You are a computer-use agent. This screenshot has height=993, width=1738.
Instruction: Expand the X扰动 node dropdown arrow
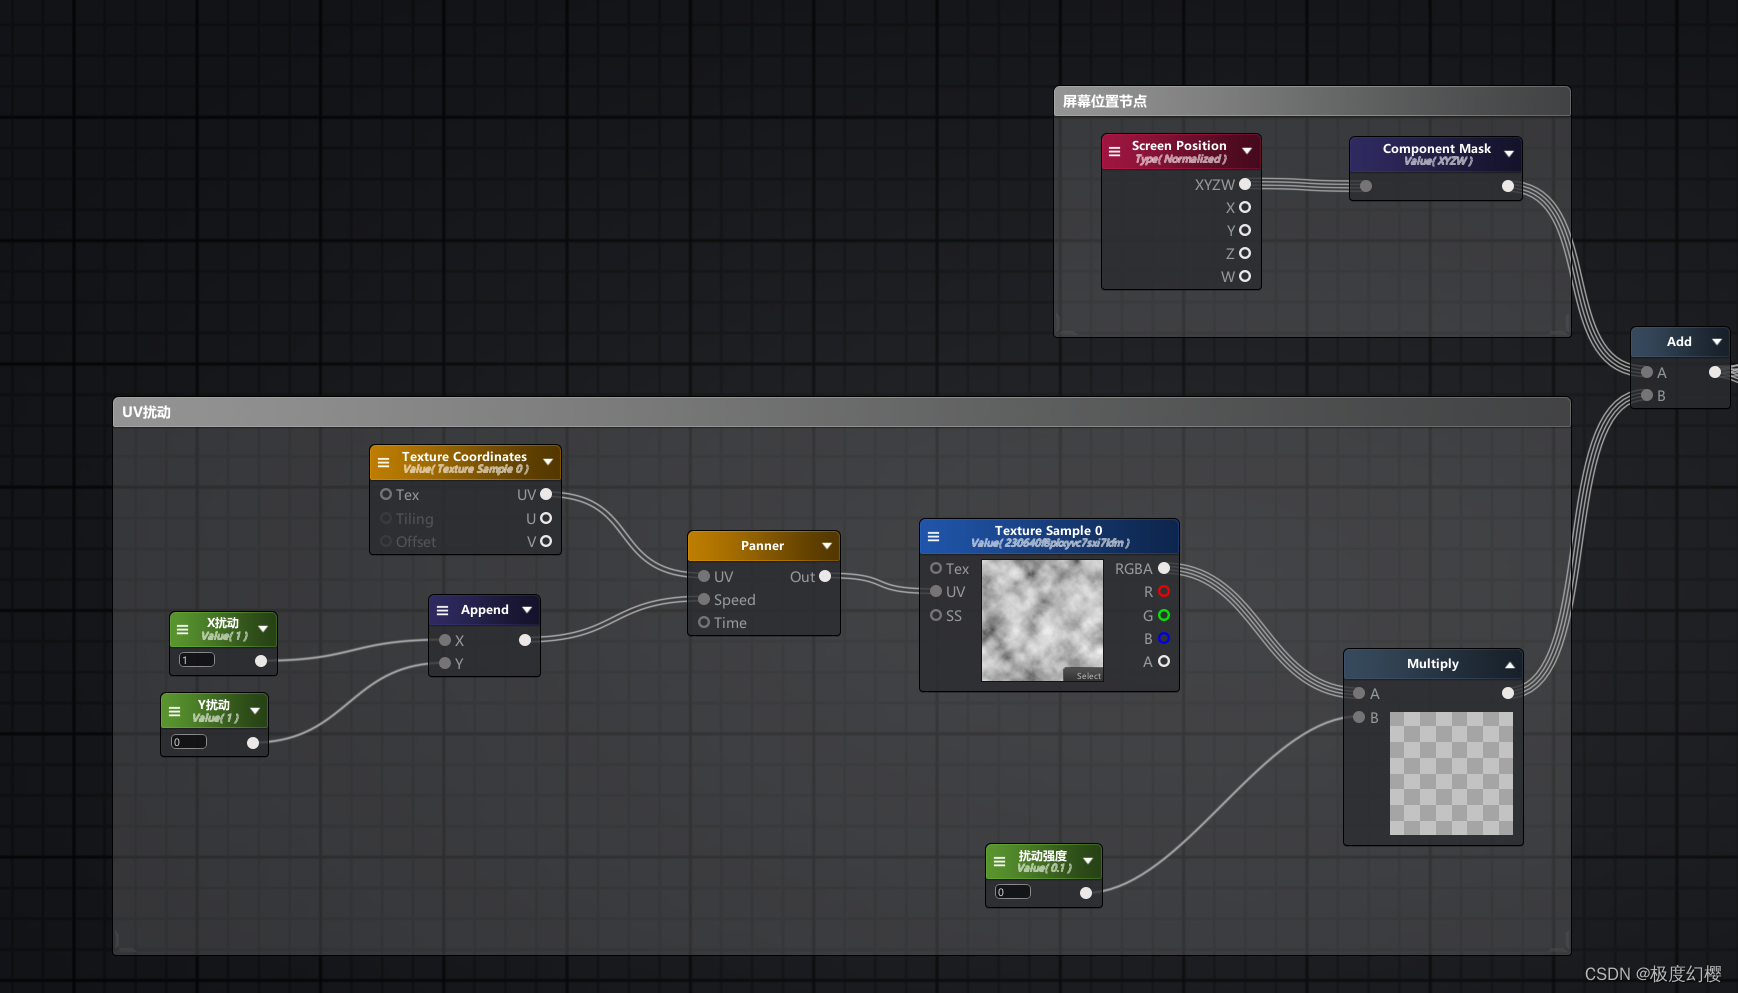click(x=263, y=629)
